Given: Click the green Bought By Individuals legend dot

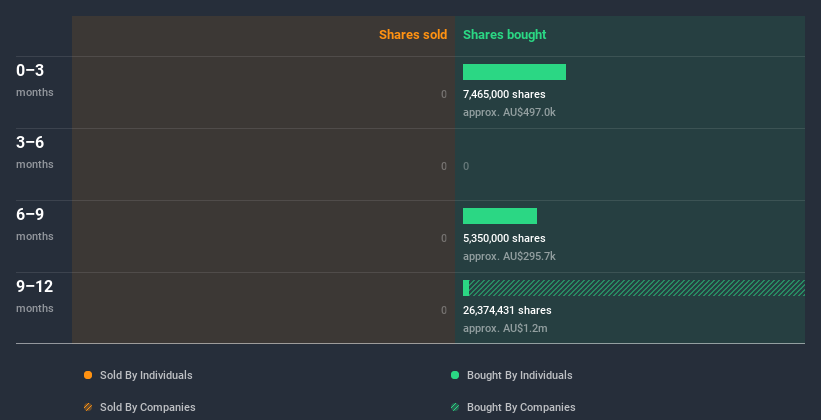Looking at the screenshot, I should [x=455, y=375].
